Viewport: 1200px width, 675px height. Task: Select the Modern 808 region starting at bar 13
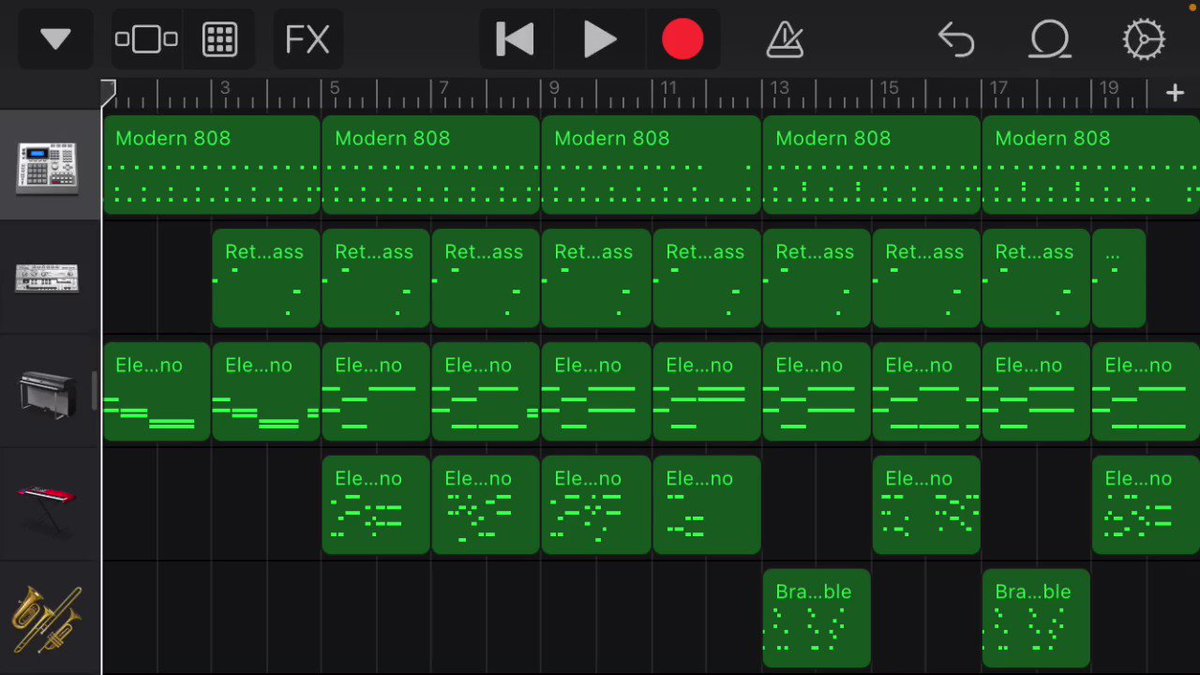(x=871, y=165)
